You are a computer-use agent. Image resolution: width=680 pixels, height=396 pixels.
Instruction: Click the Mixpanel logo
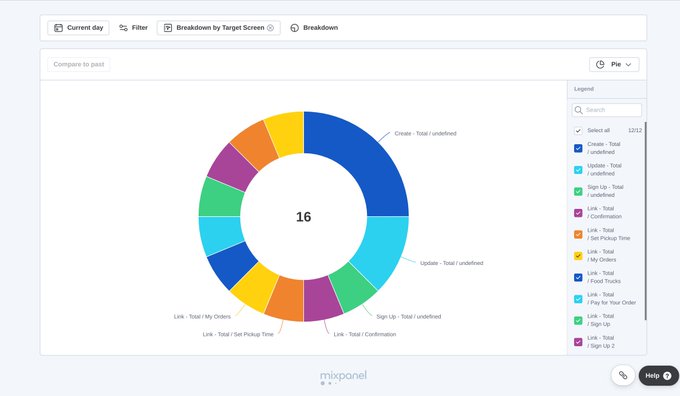343,376
